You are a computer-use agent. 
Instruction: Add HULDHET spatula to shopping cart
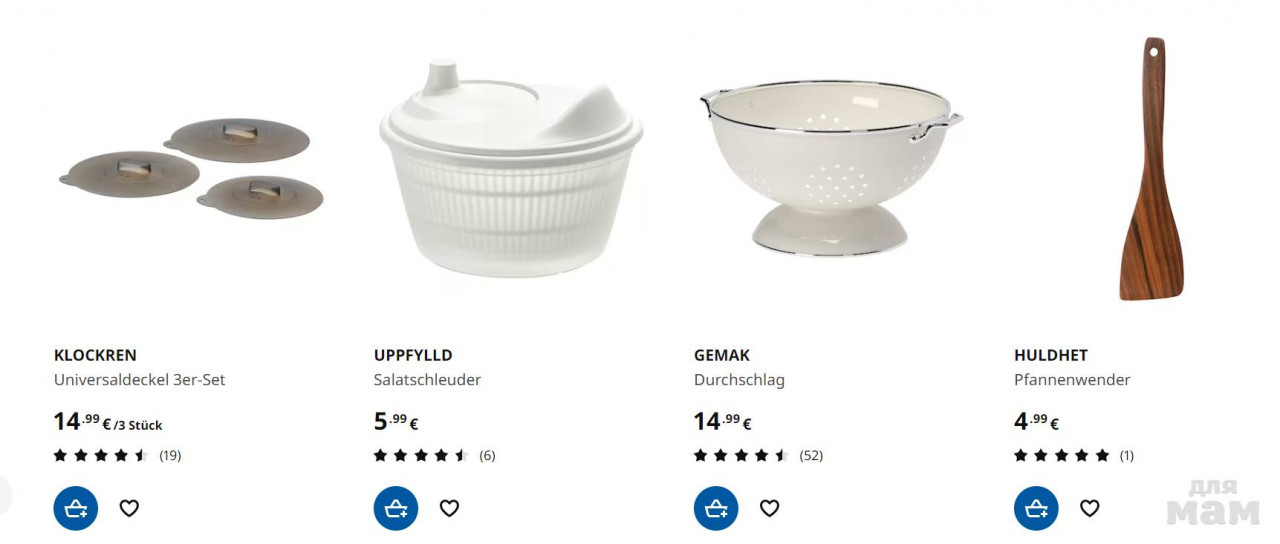pyautogui.click(x=1036, y=508)
